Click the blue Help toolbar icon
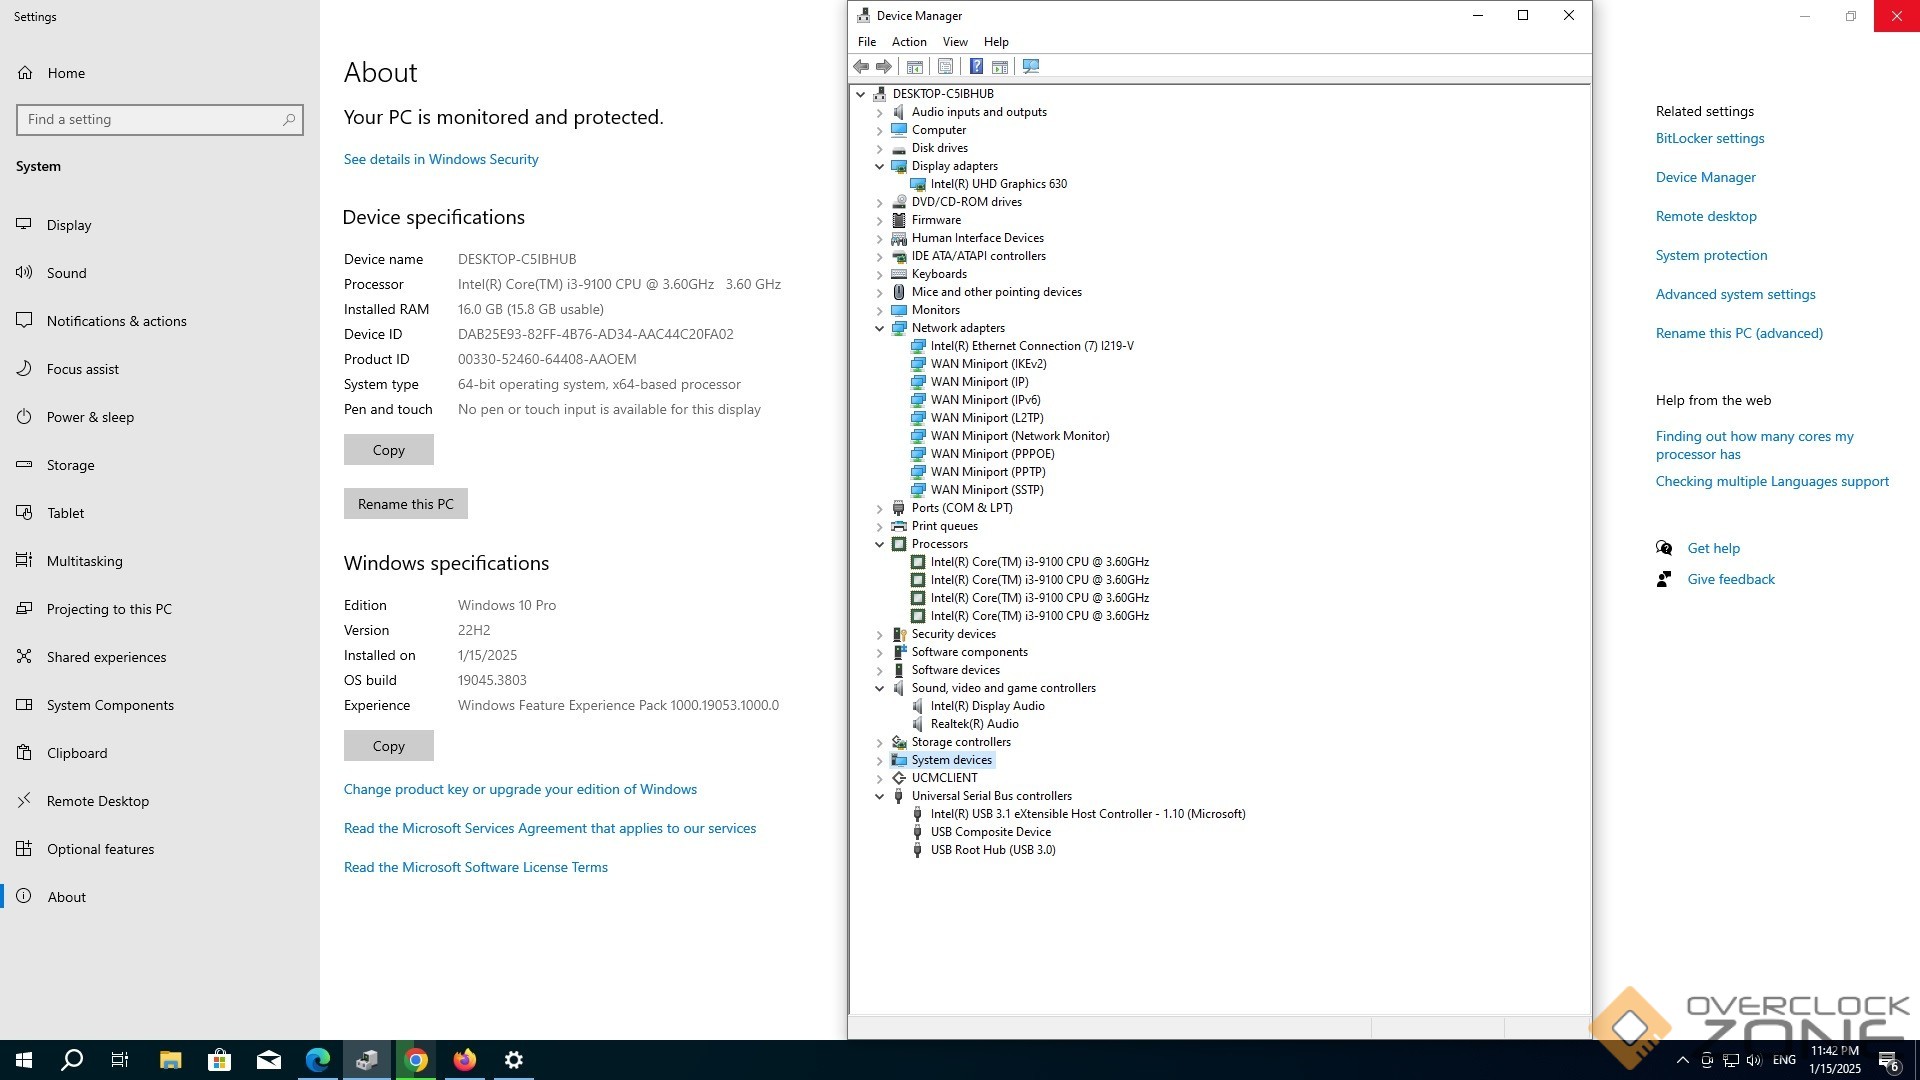The height and width of the screenshot is (1080, 1920). 976,66
